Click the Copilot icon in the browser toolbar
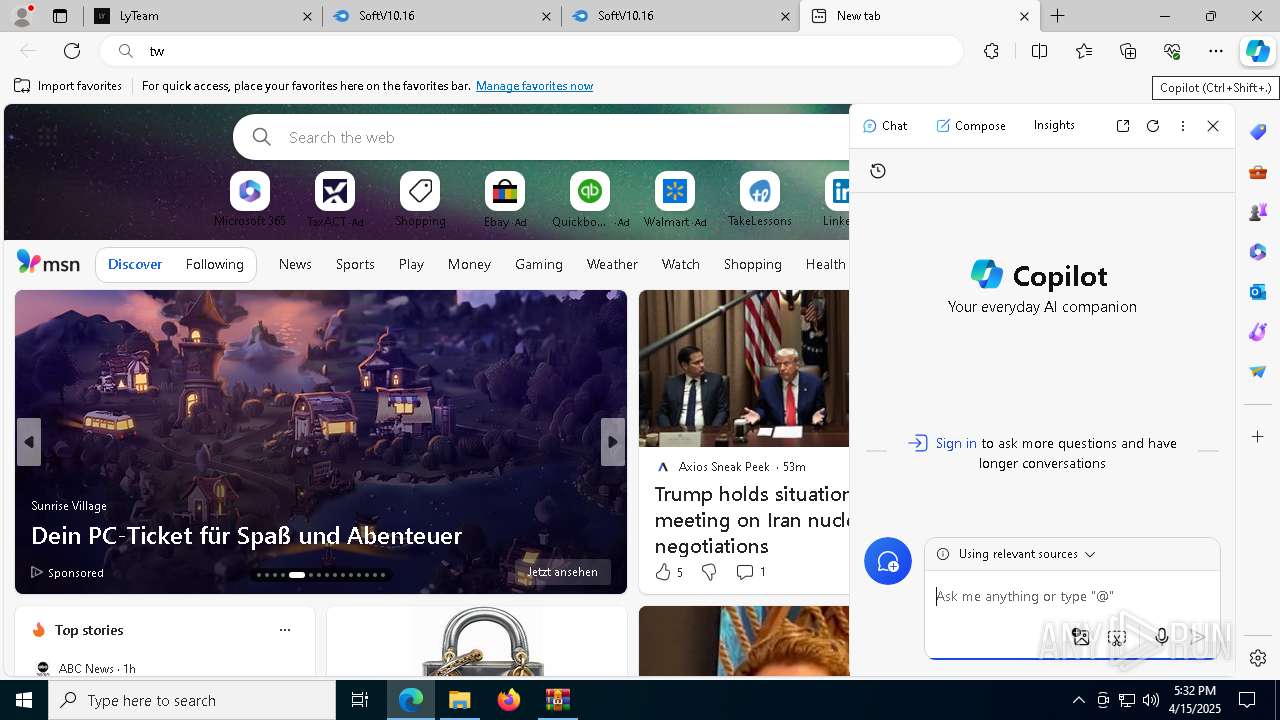 [x=1258, y=51]
